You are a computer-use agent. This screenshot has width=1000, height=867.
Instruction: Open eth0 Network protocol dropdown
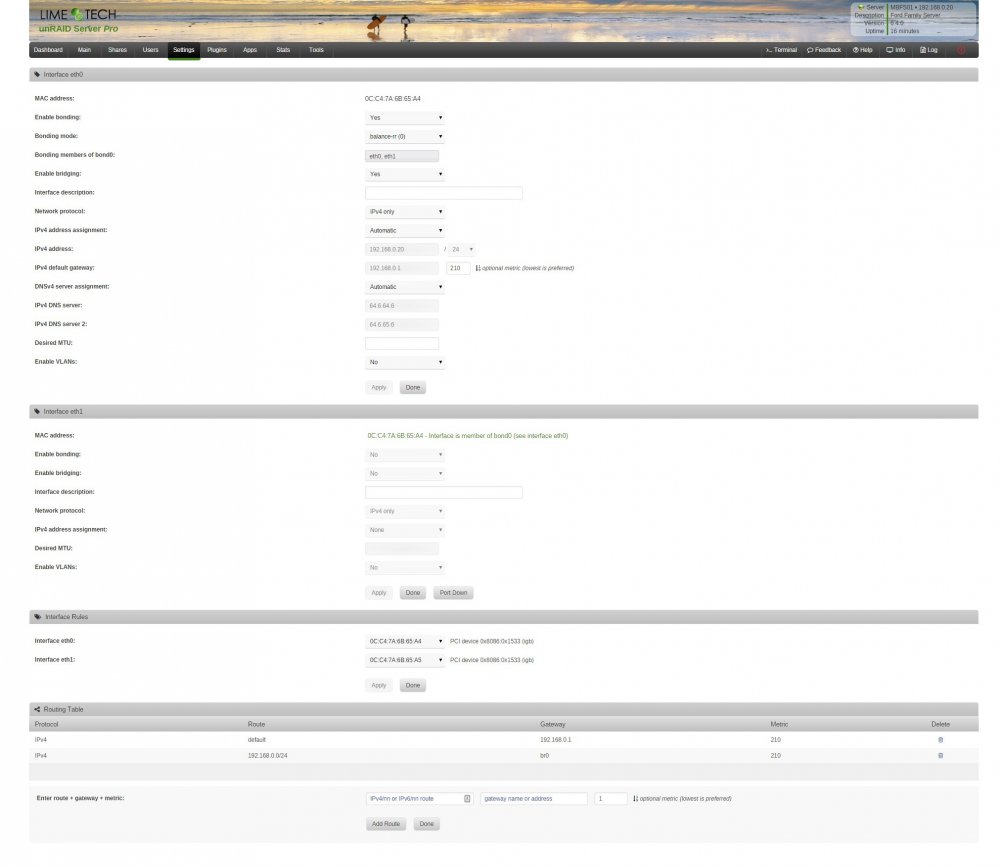(405, 211)
